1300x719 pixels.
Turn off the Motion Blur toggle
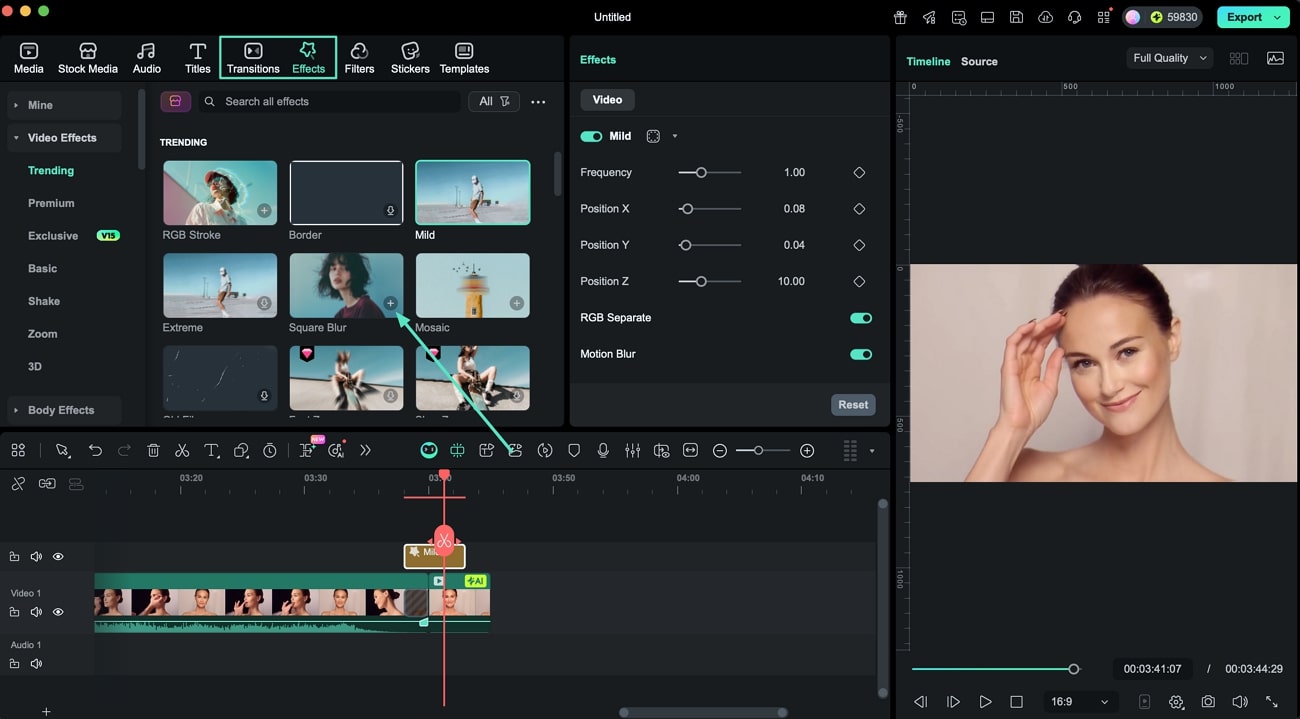860,354
